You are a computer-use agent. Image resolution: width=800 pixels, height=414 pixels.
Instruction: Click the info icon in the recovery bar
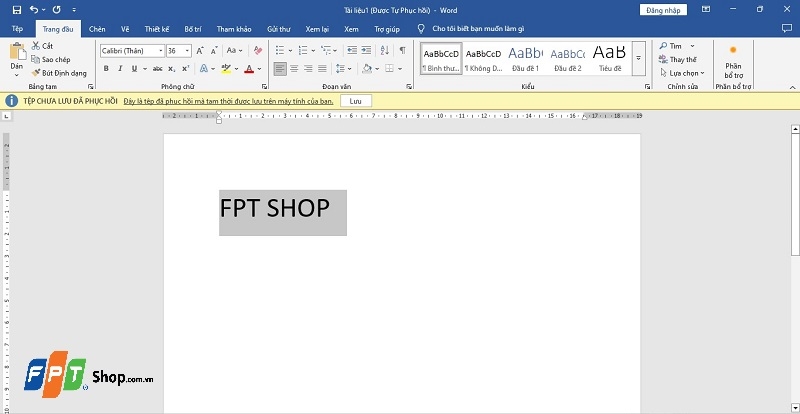(11, 101)
